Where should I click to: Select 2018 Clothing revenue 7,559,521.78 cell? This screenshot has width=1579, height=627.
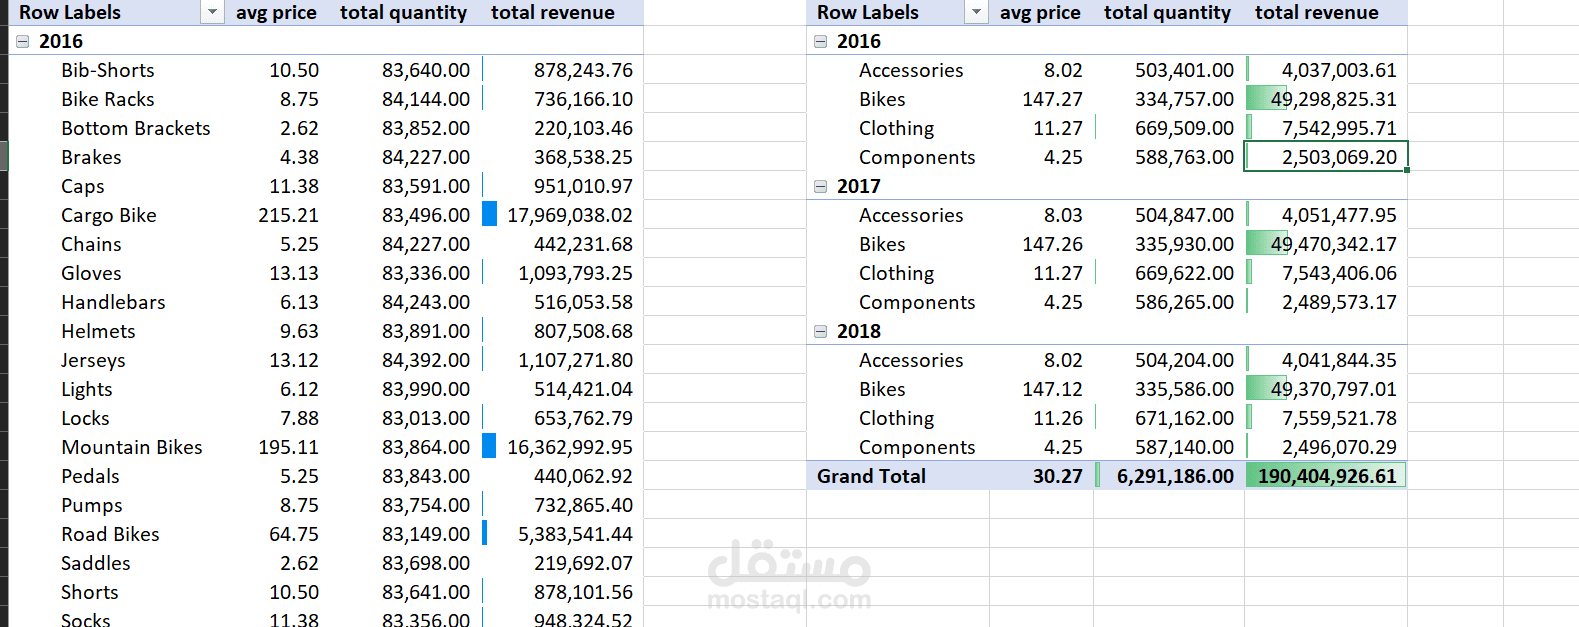coord(1326,419)
